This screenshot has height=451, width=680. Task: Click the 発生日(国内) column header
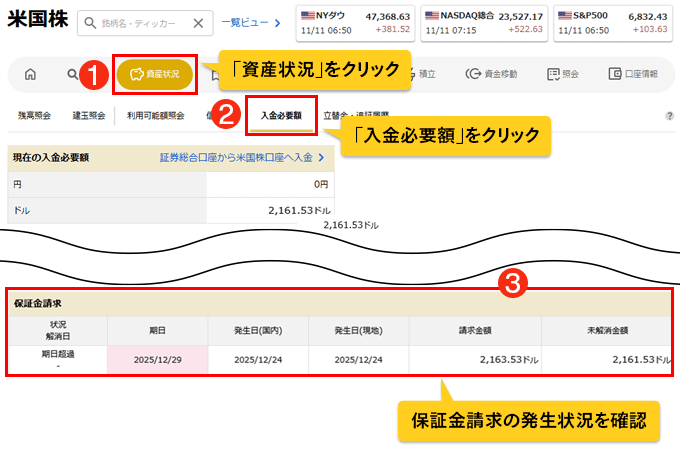(x=258, y=330)
